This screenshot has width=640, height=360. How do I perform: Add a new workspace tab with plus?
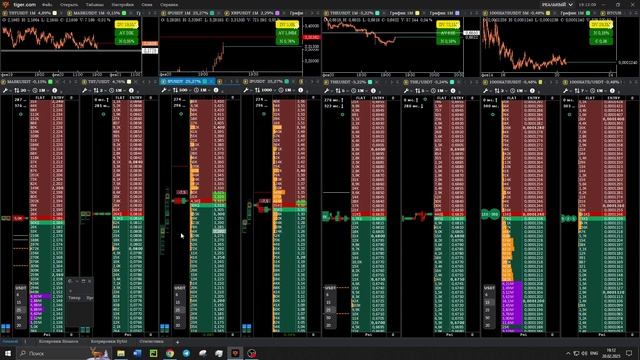(177, 342)
